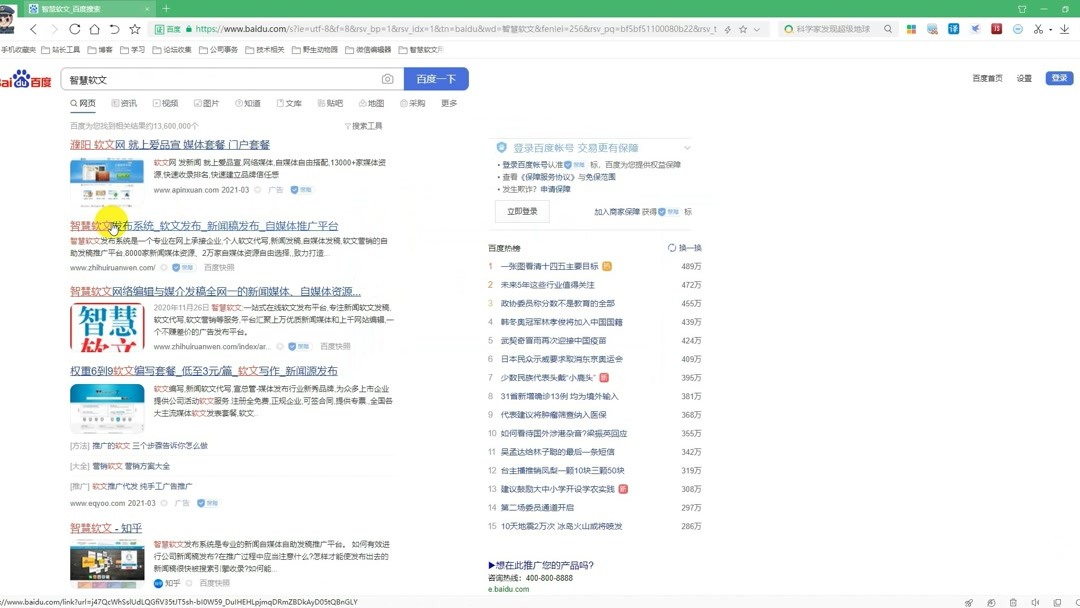The image size is (1080, 608).
Task: Click the red JS extension icon
Action: click(996, 29)
